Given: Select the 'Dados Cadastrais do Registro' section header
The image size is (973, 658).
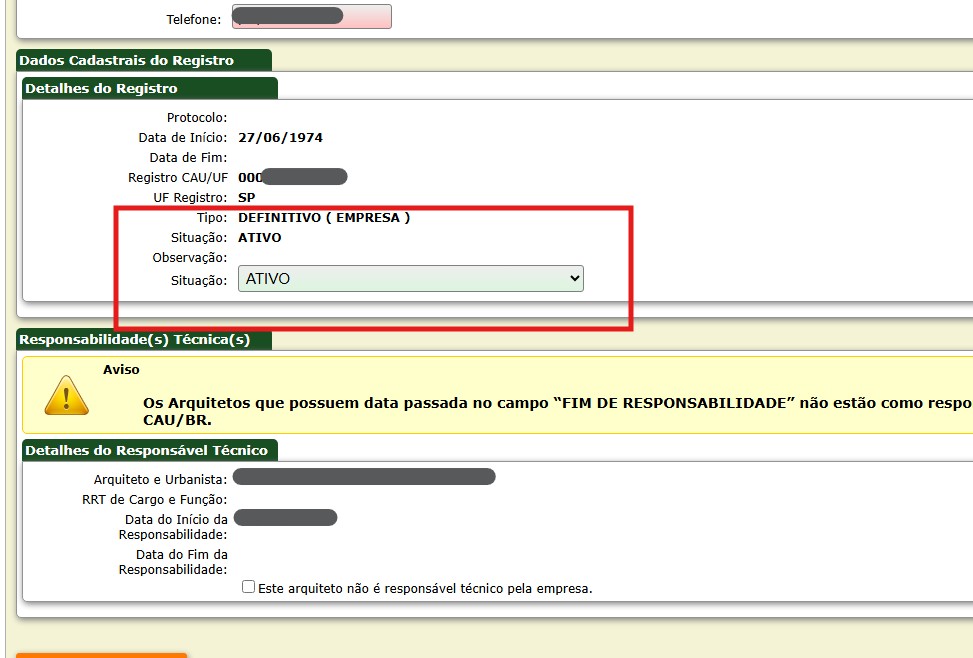Looking at the screenshot, I should click(126, 60).
